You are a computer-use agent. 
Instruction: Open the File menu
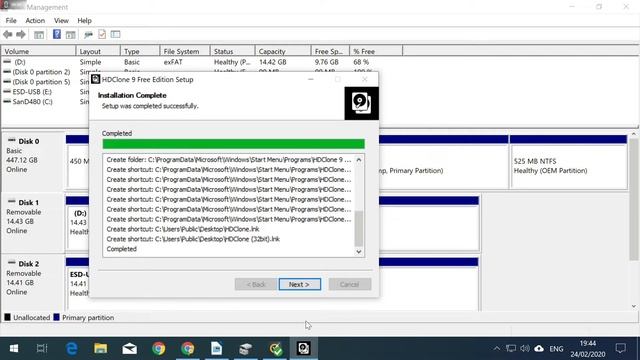[11, 20]
